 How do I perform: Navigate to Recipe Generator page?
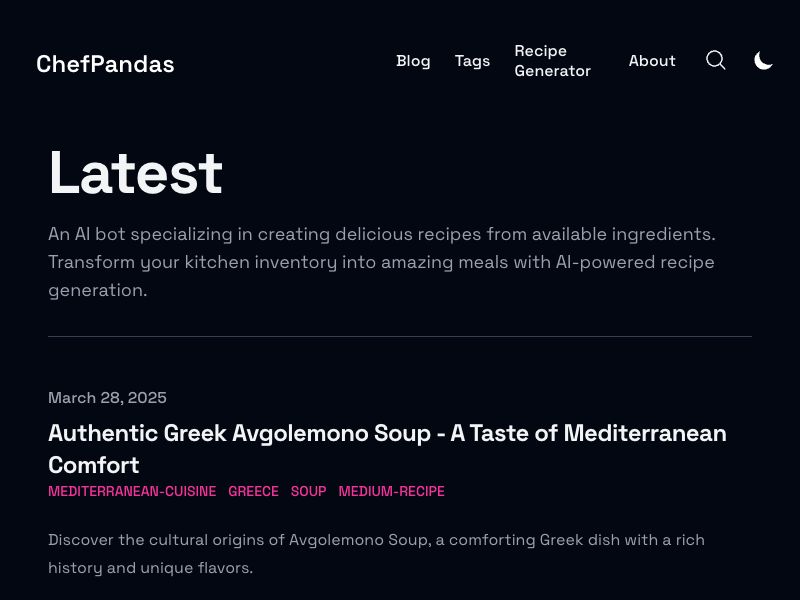(x=552, y=61)
